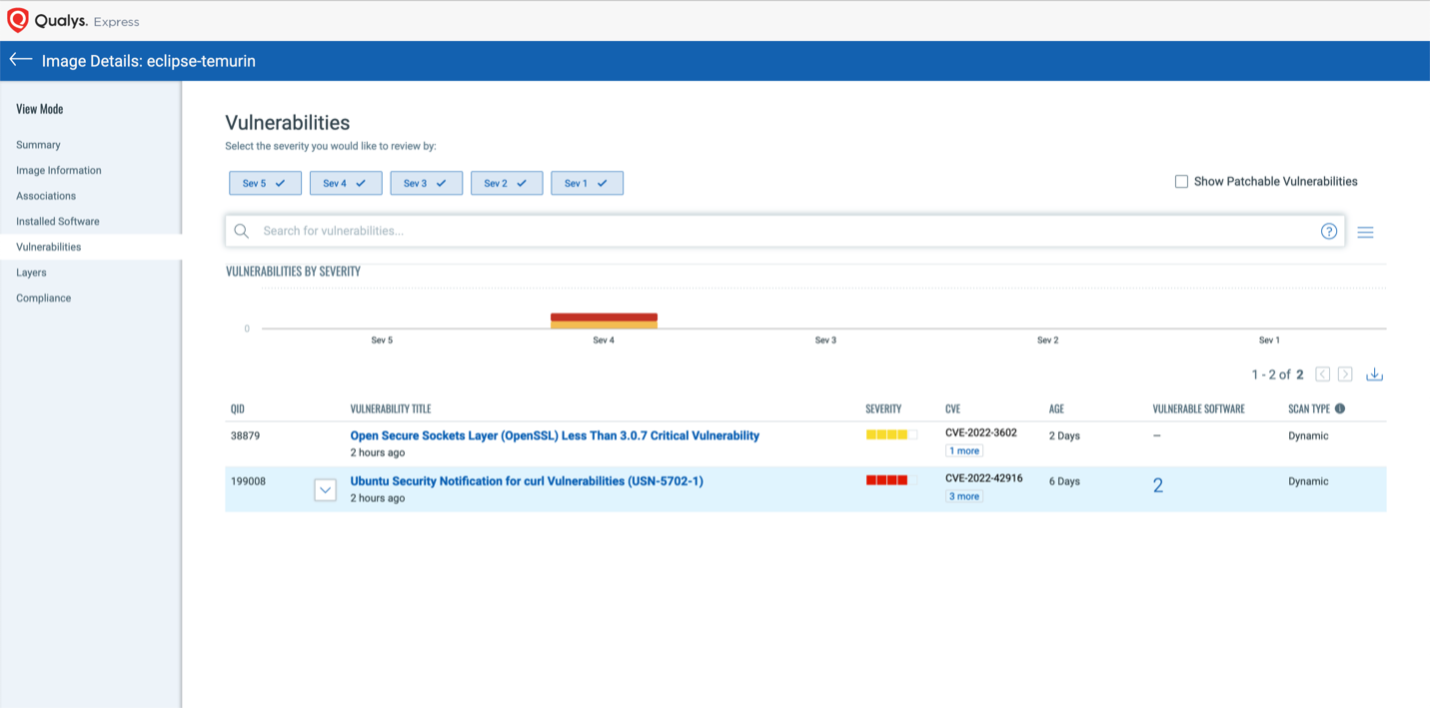
Task: Go back using the left arrow icon
Action: [x=21, y=60]
